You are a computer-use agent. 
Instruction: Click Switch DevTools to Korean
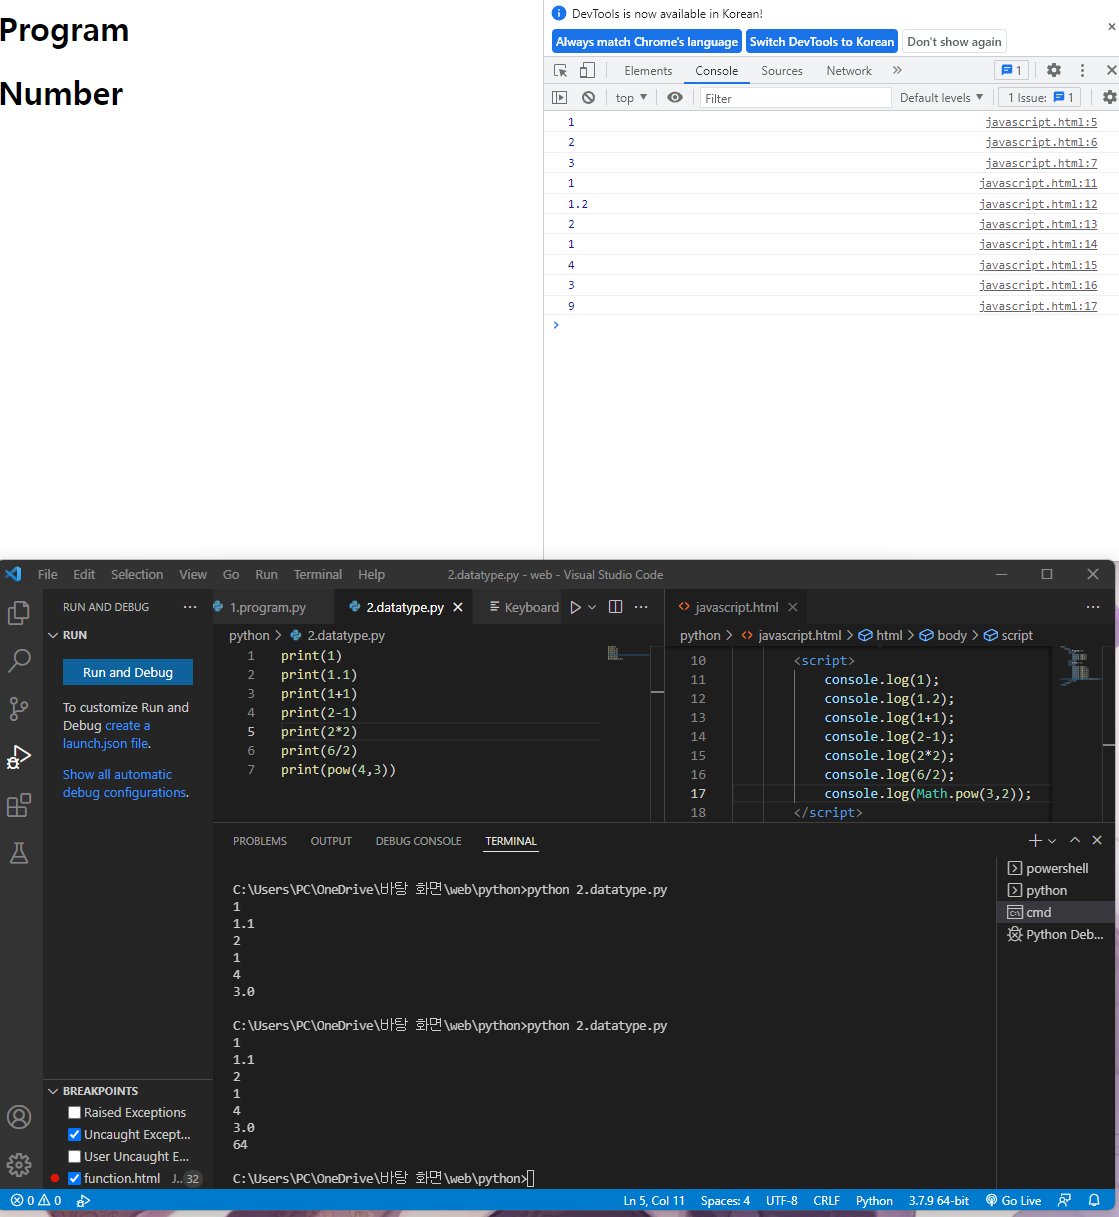coord(822,41)
